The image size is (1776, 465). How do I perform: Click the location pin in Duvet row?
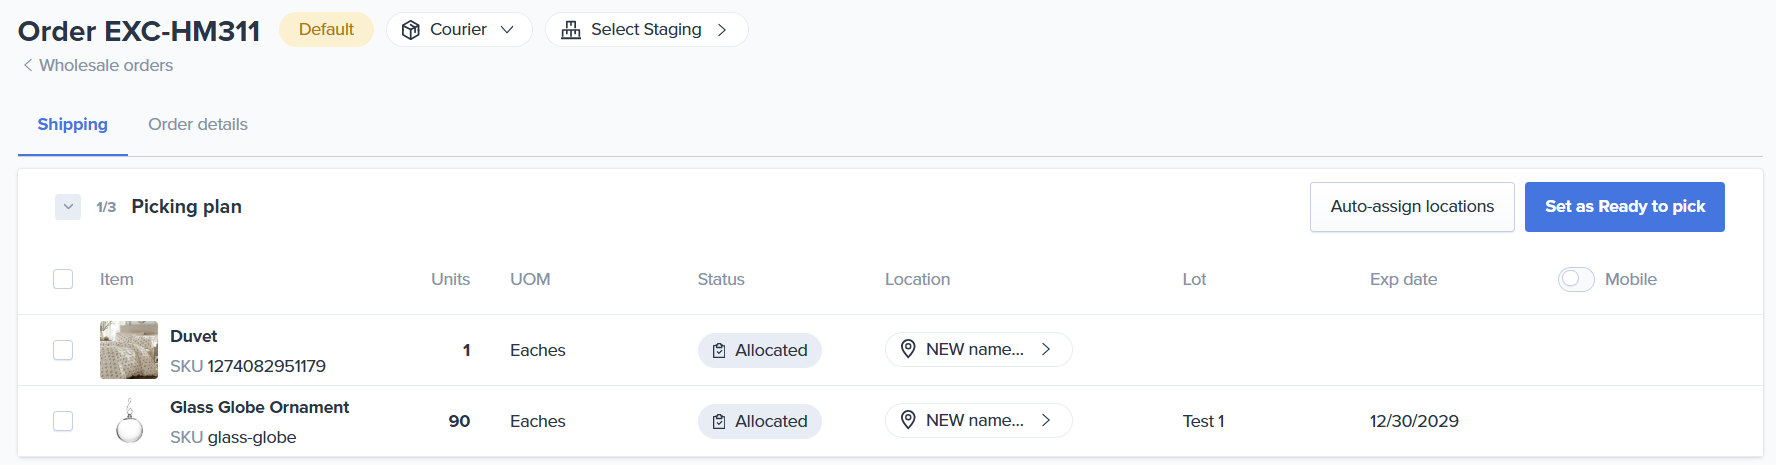tap(908, 349)
